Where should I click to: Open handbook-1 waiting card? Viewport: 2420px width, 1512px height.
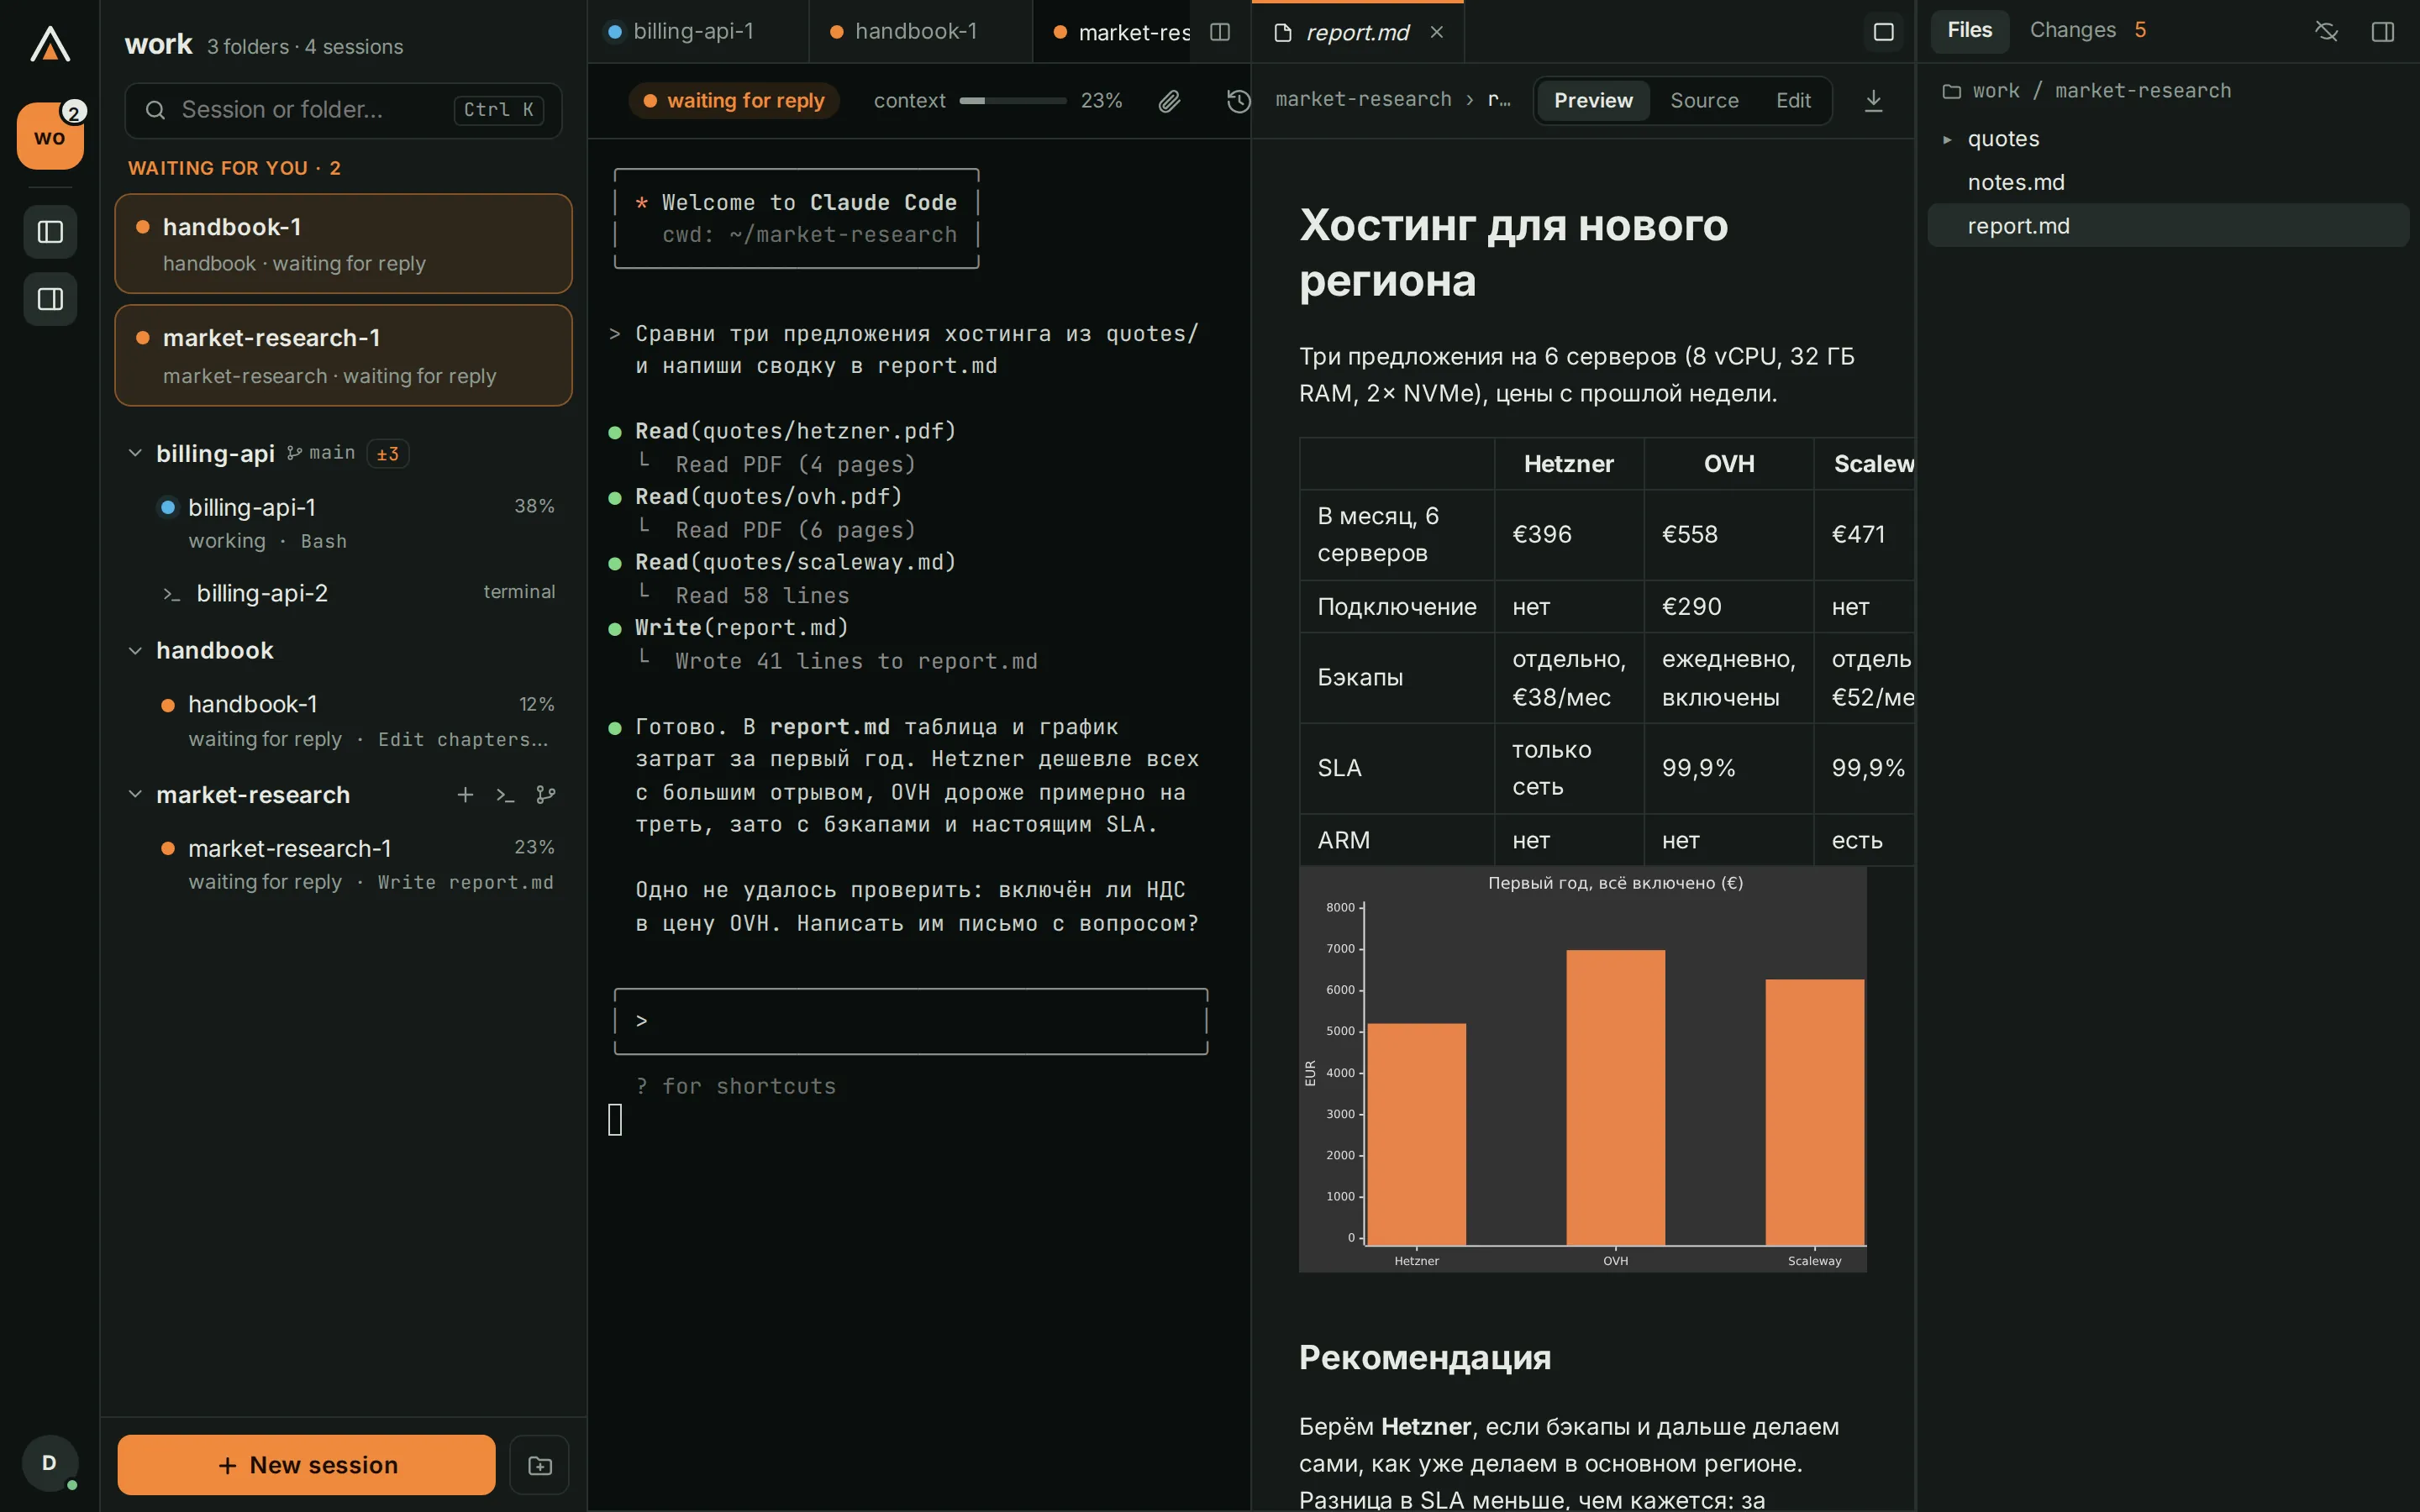[343, 244]
